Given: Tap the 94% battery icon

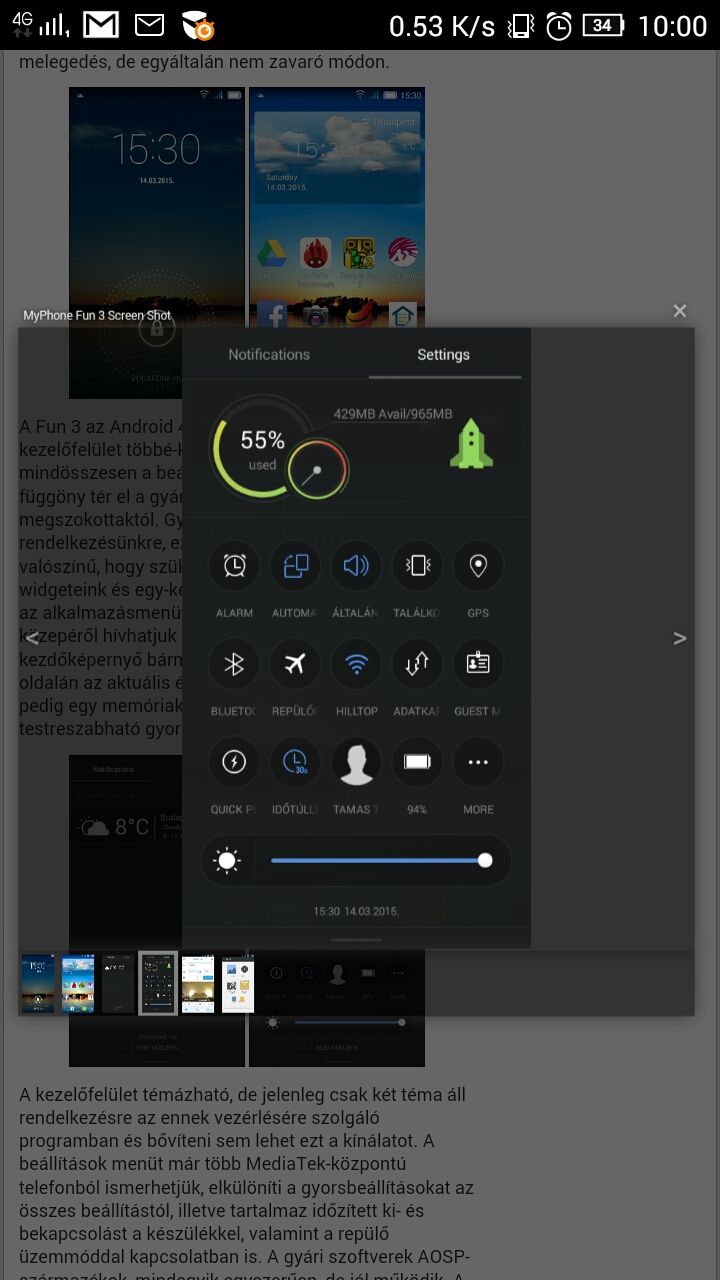Looking at the screenshot, I should (417, 762).
